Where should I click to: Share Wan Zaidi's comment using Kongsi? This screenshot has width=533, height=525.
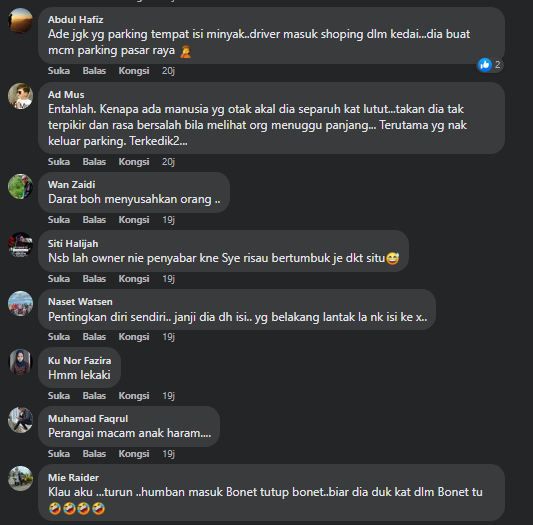tap(134, 220)
